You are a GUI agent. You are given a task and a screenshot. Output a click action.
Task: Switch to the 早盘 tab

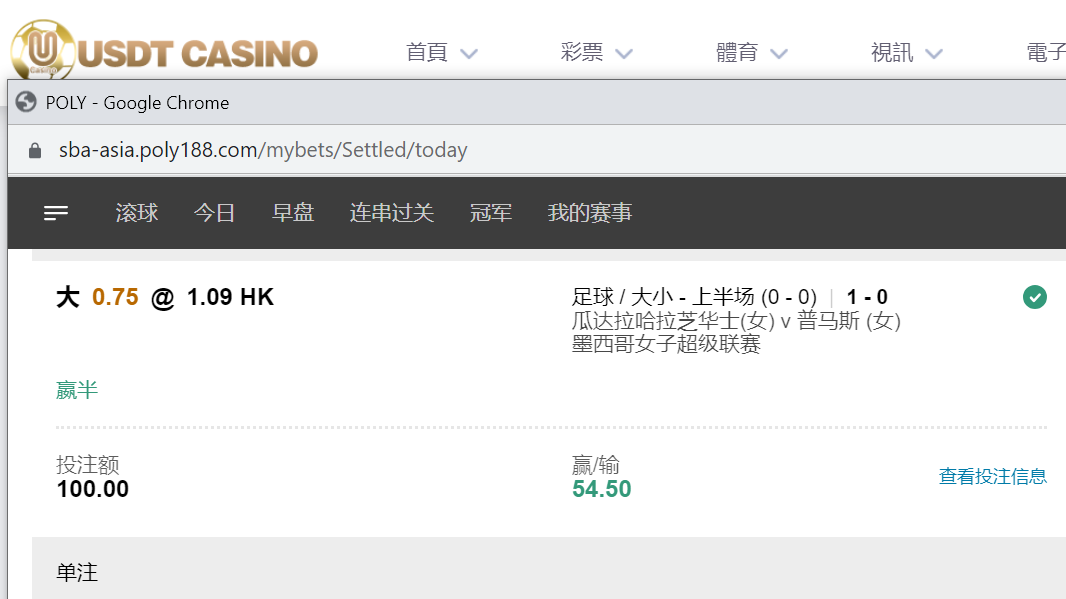pyautogui.click(x=293, y=213)
